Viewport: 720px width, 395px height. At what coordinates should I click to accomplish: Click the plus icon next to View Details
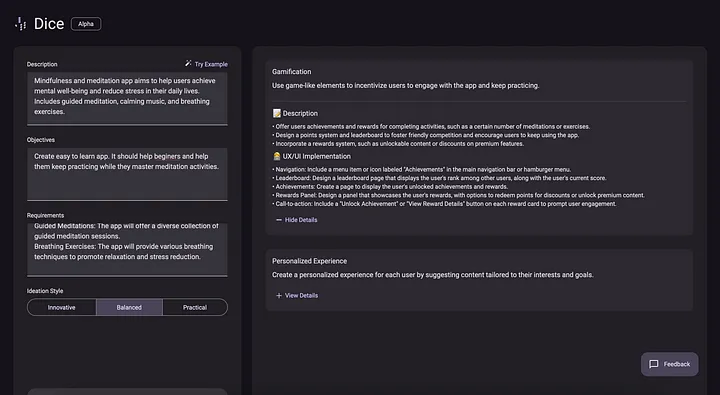click(279, 296)
